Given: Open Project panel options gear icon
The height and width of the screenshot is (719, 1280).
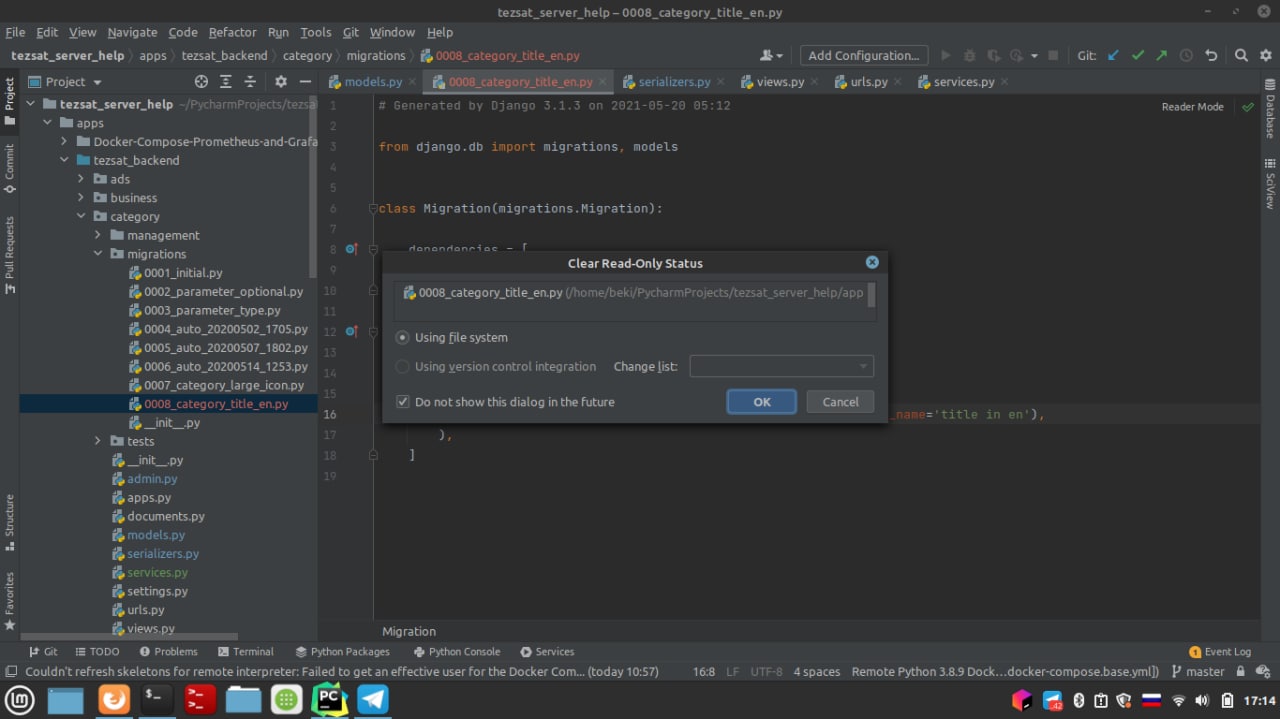Looking at the screenshot, I should coord(281,82).
